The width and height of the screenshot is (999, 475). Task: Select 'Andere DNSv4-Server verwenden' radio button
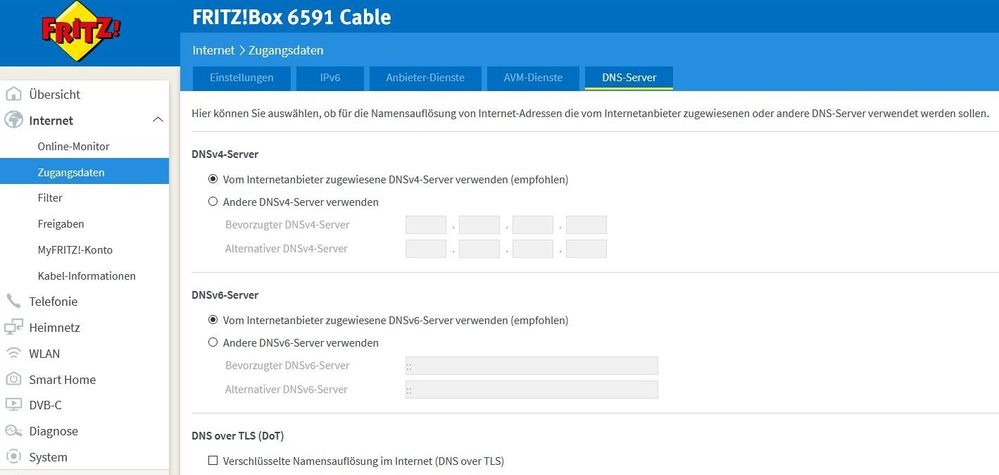coord(213,202)
